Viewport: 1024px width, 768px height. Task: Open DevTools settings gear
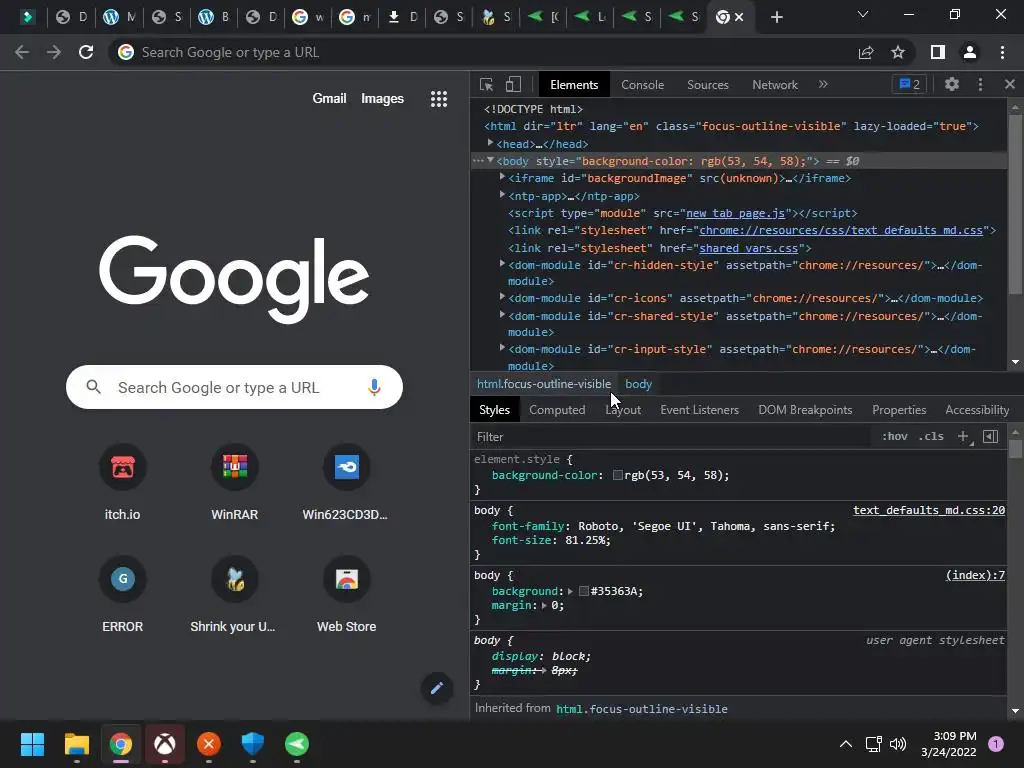(952, 84)
